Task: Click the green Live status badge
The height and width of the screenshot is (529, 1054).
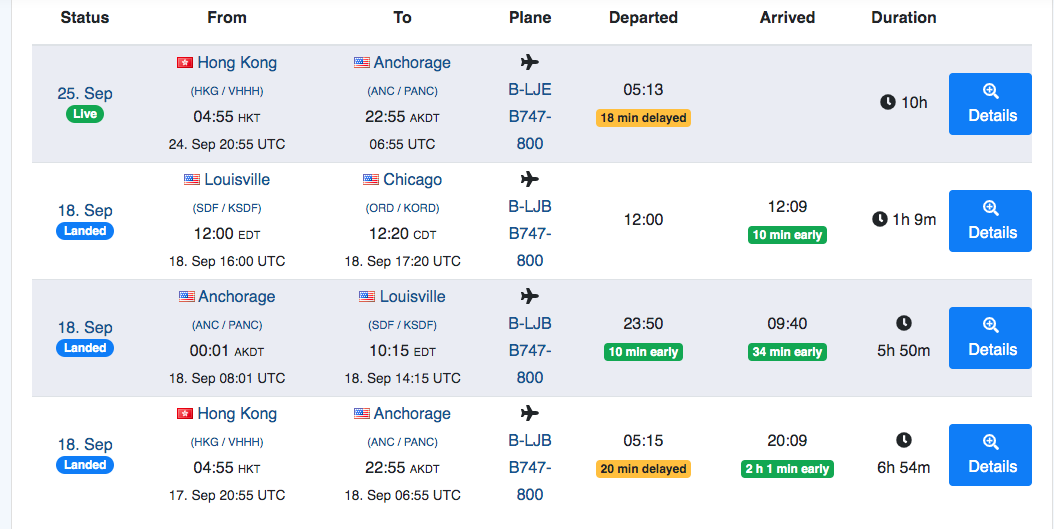Action: [85, 114]
